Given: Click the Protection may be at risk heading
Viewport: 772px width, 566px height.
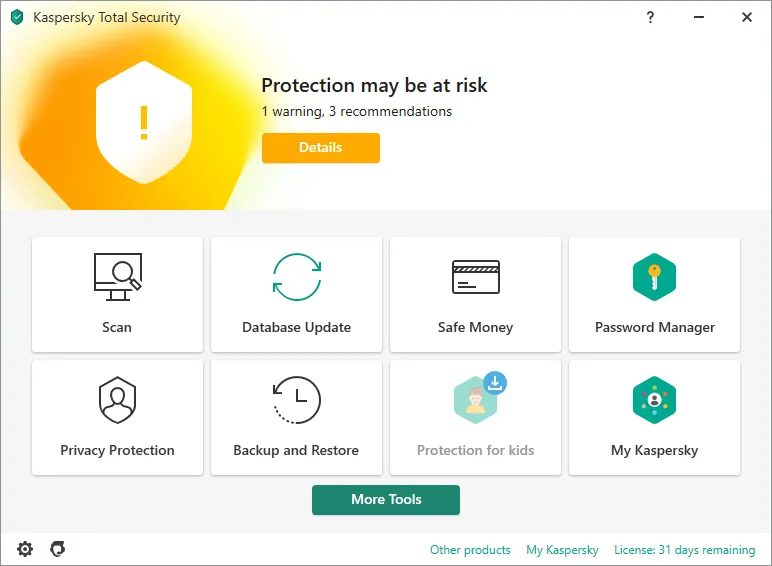Looking at the screenshot, I should coord(374,85).
